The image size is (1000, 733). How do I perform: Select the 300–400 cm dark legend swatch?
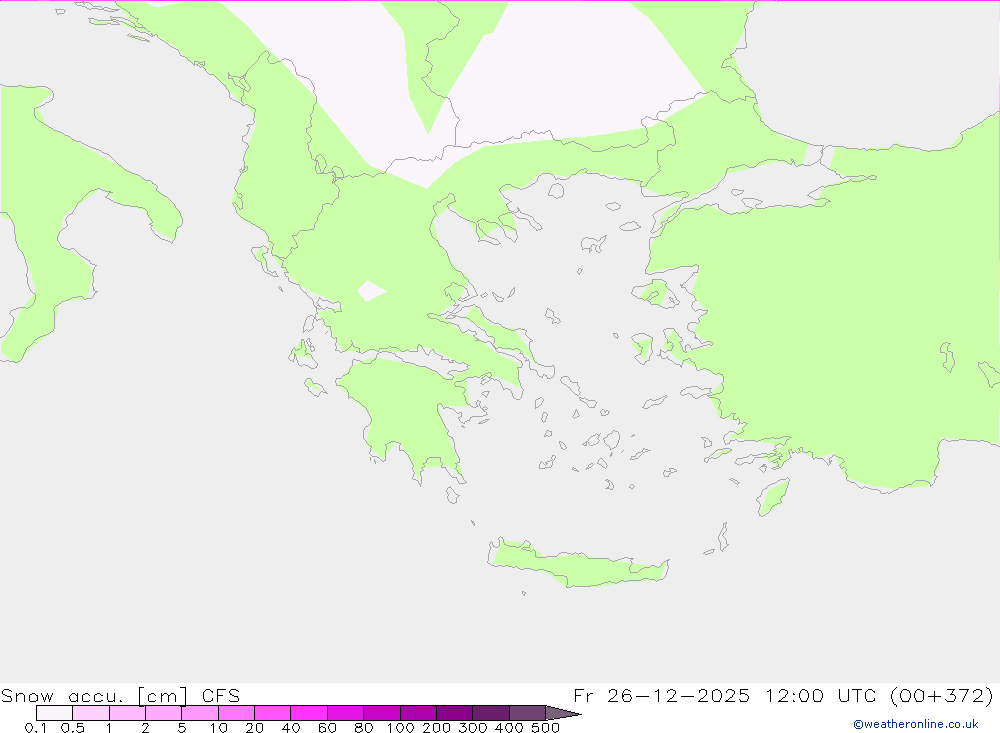pyautogui.click(x=490, y=713)
